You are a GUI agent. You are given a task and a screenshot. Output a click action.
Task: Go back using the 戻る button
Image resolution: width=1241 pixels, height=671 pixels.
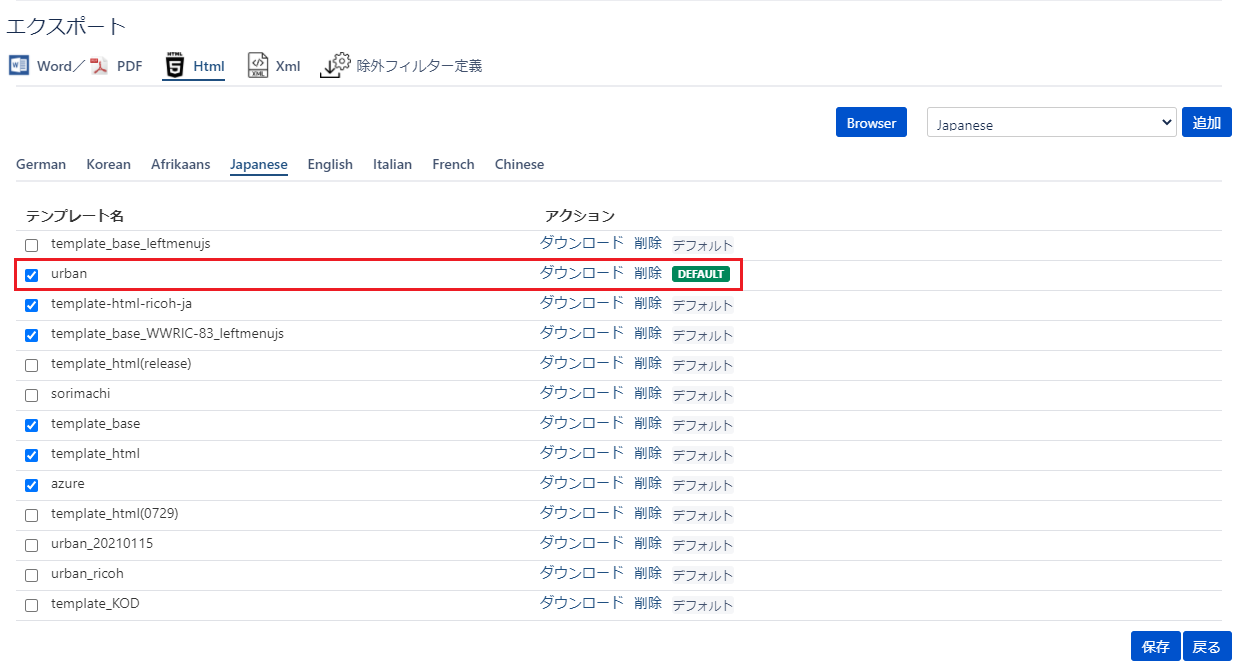[1206, 647]
